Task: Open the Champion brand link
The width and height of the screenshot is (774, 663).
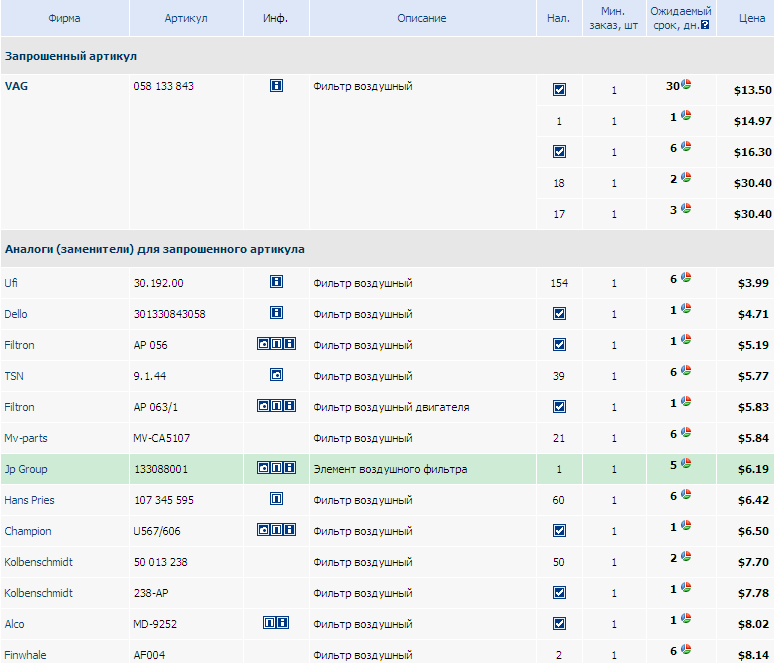Action: [28, 531]
